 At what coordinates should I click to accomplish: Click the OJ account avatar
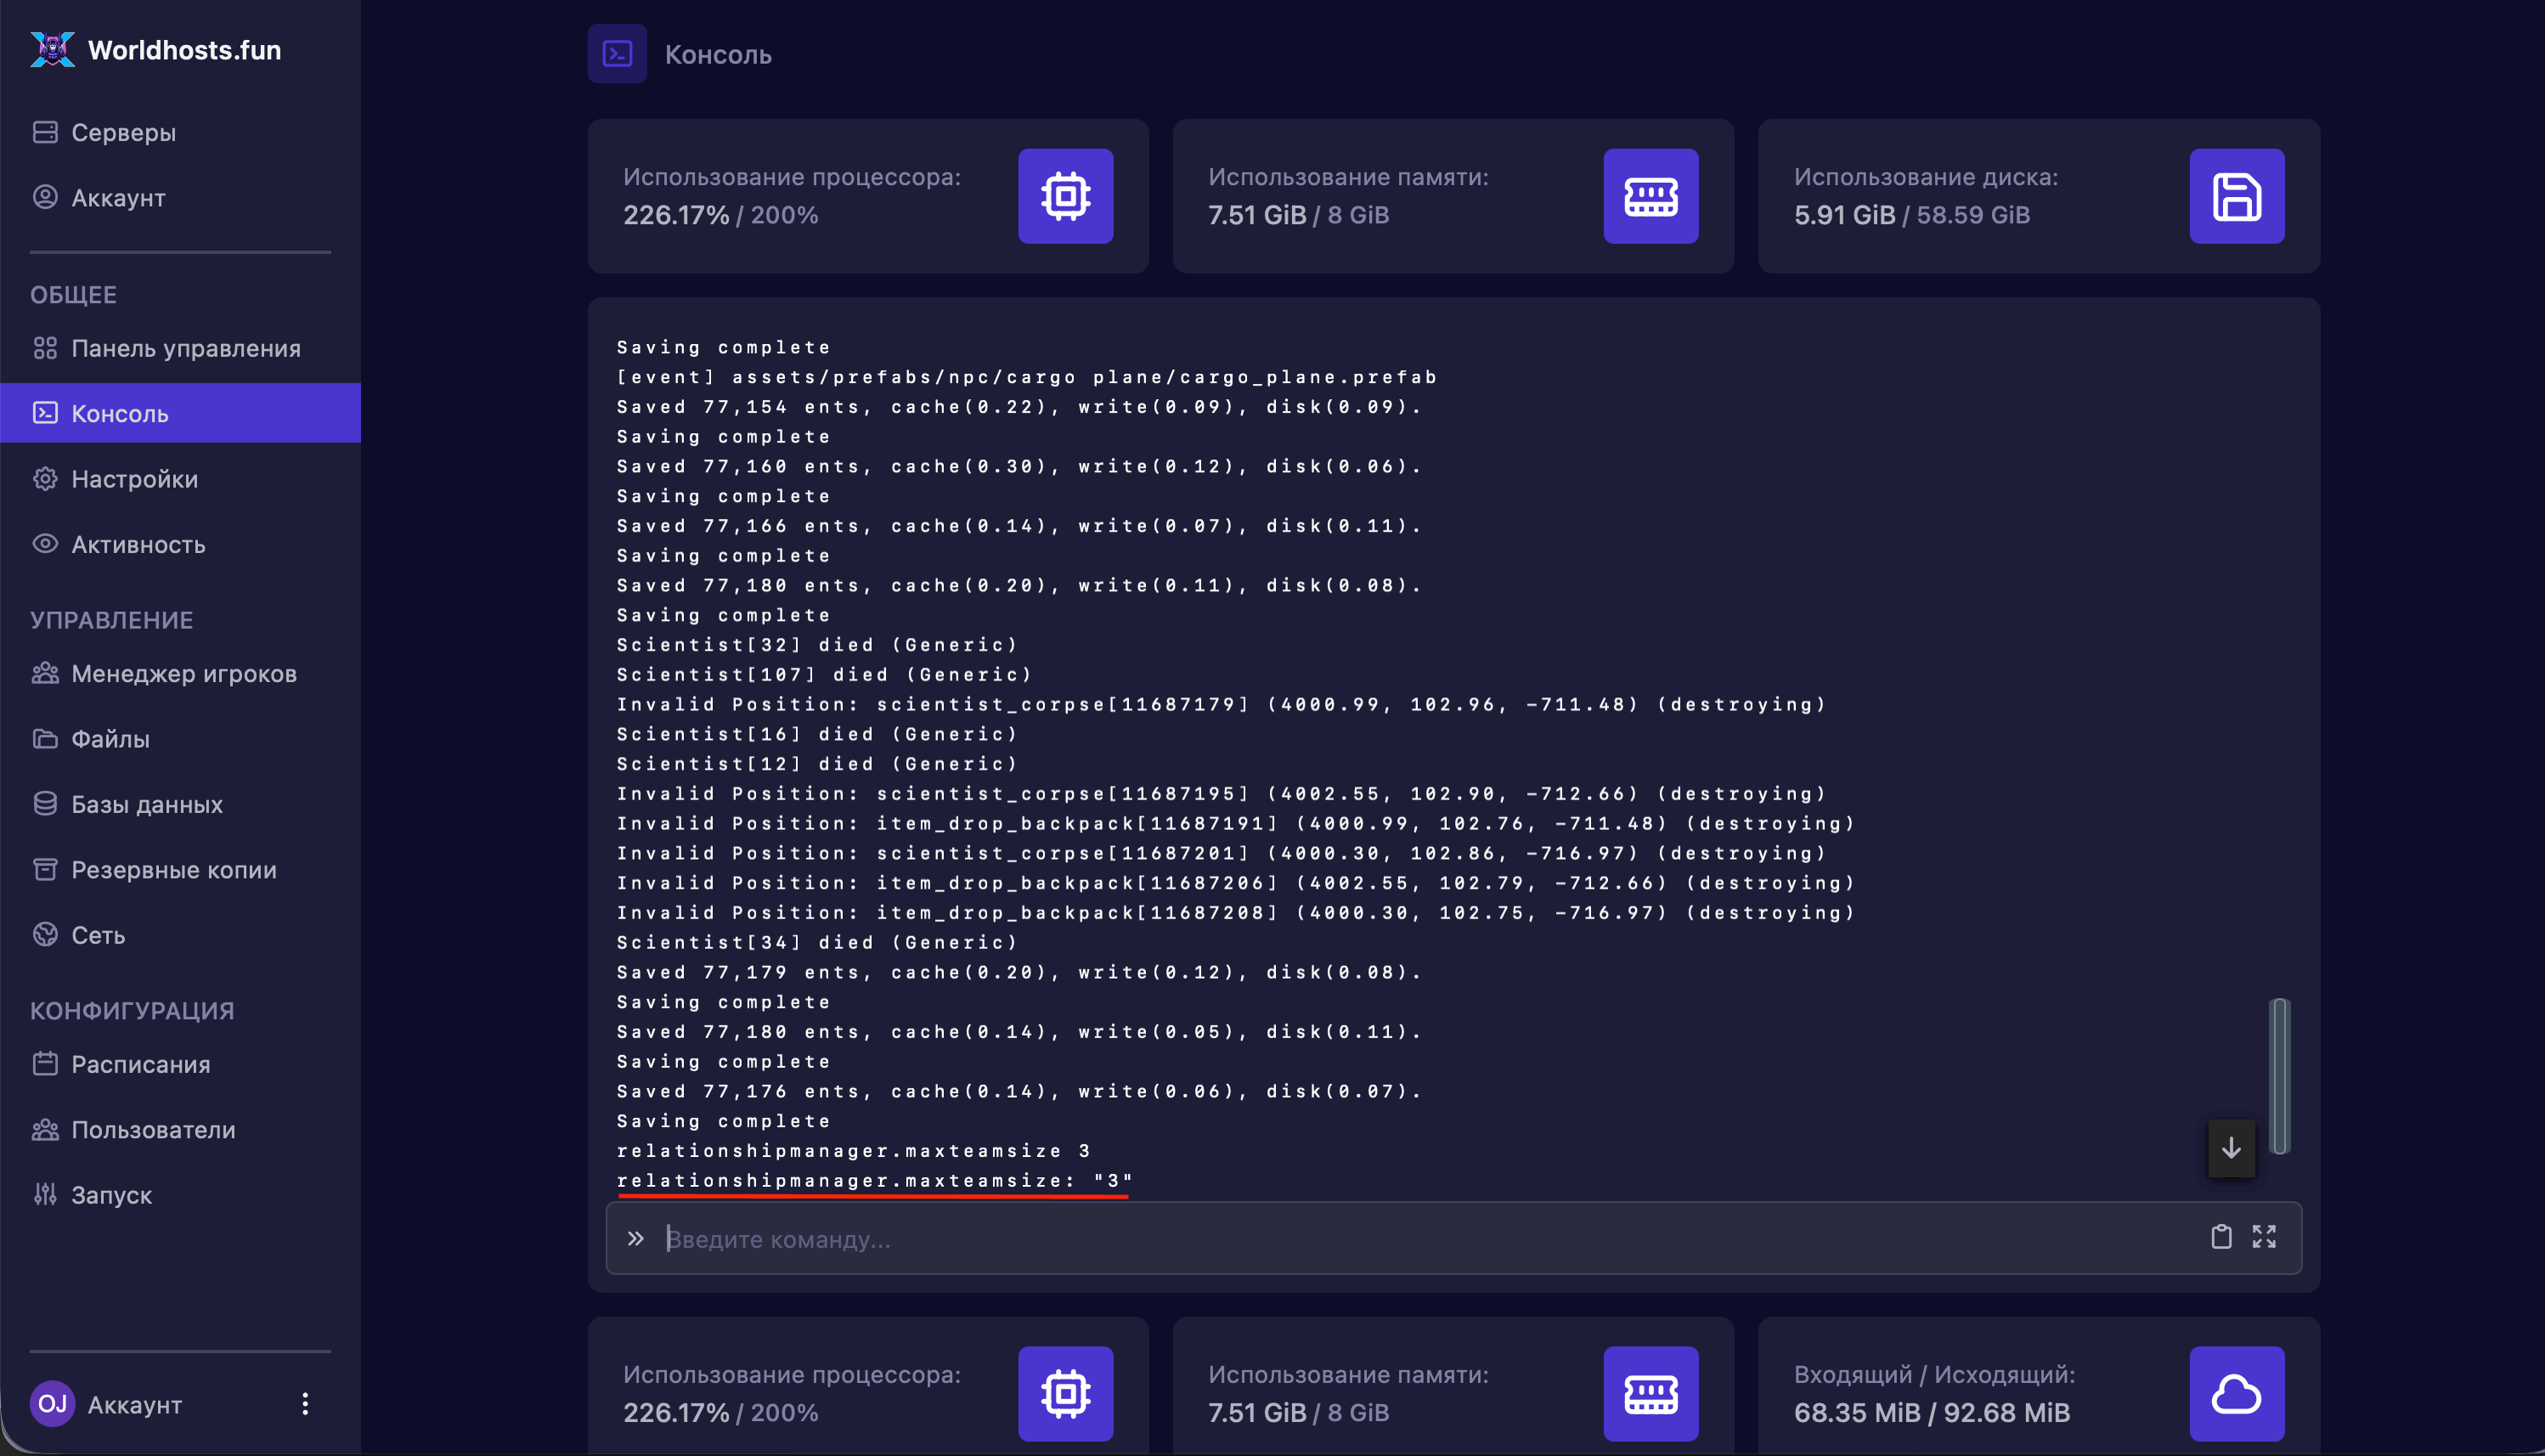[52, 1404]
